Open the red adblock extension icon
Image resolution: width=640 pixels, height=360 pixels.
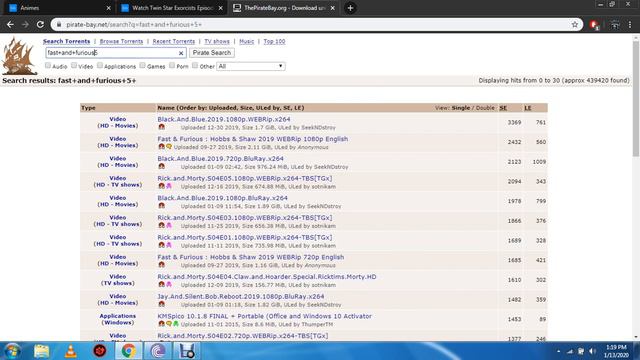click(594, 25)
